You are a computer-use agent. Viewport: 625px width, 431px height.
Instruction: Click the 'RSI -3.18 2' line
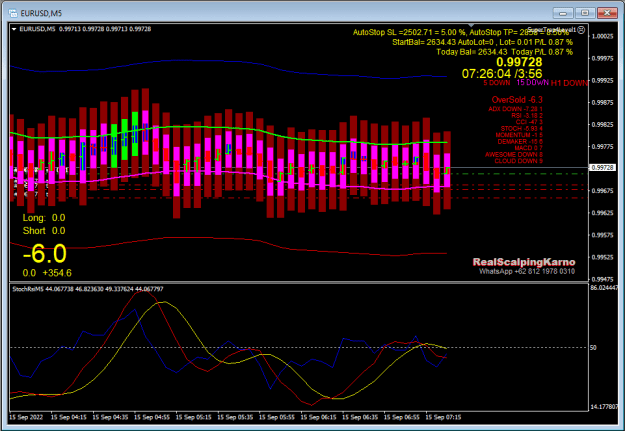[527, 116]
